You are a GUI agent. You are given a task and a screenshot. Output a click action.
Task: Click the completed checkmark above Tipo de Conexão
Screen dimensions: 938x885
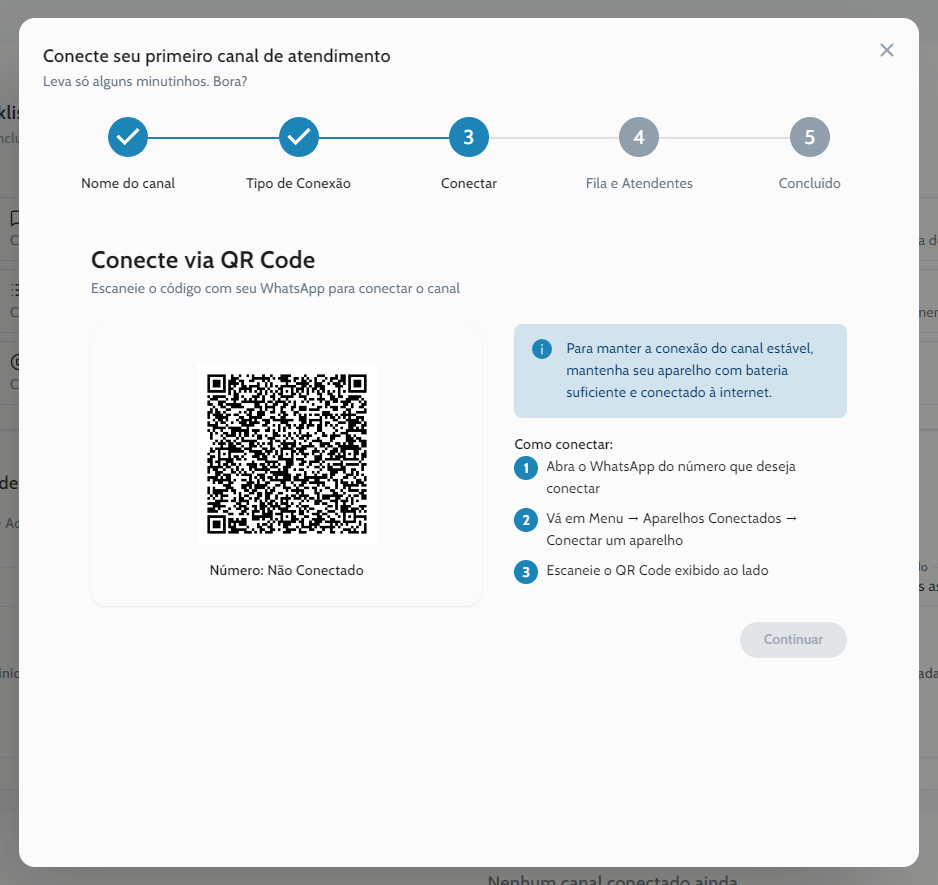(298, 137)
